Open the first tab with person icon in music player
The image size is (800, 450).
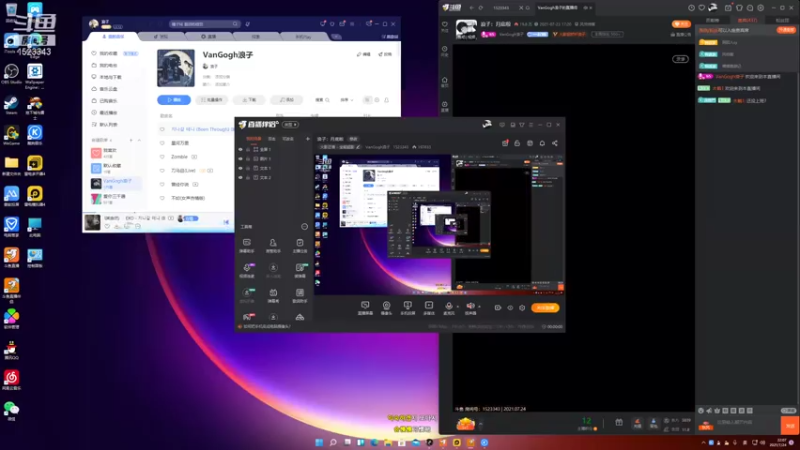click(x=113, y=37)
